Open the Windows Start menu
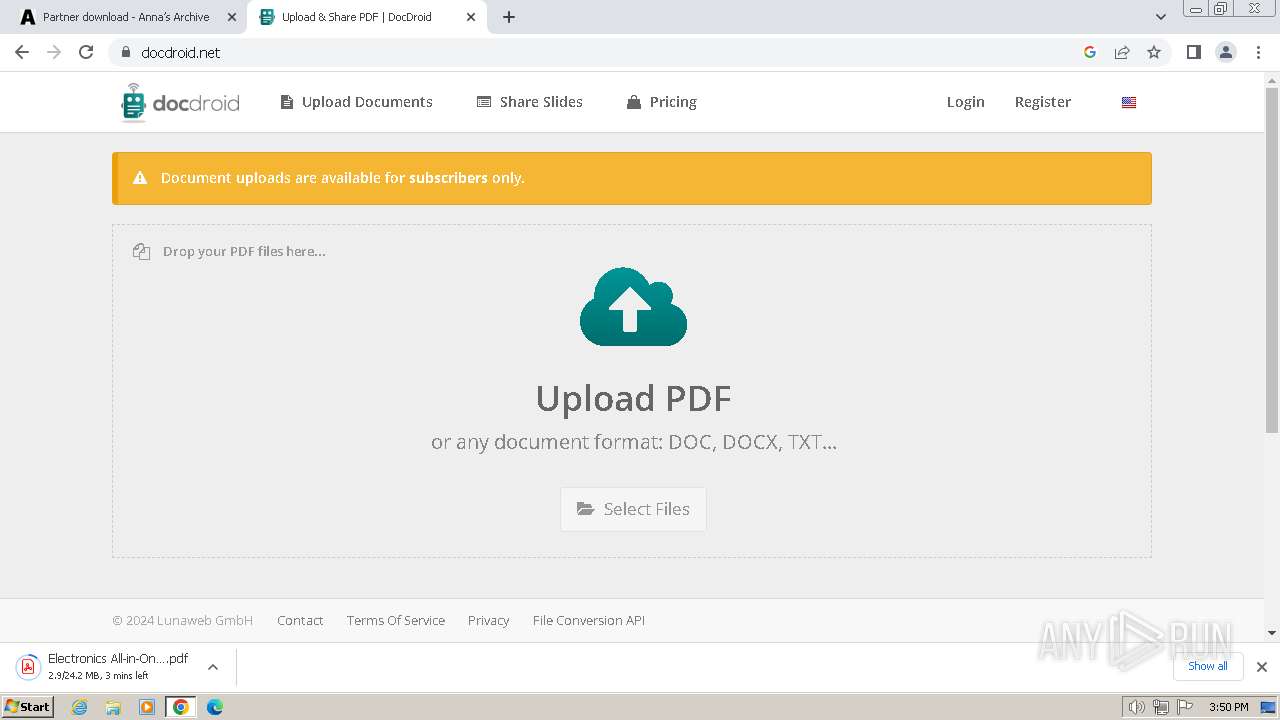The height and width of the screenshot is (720, 1280). coord(28,707)
